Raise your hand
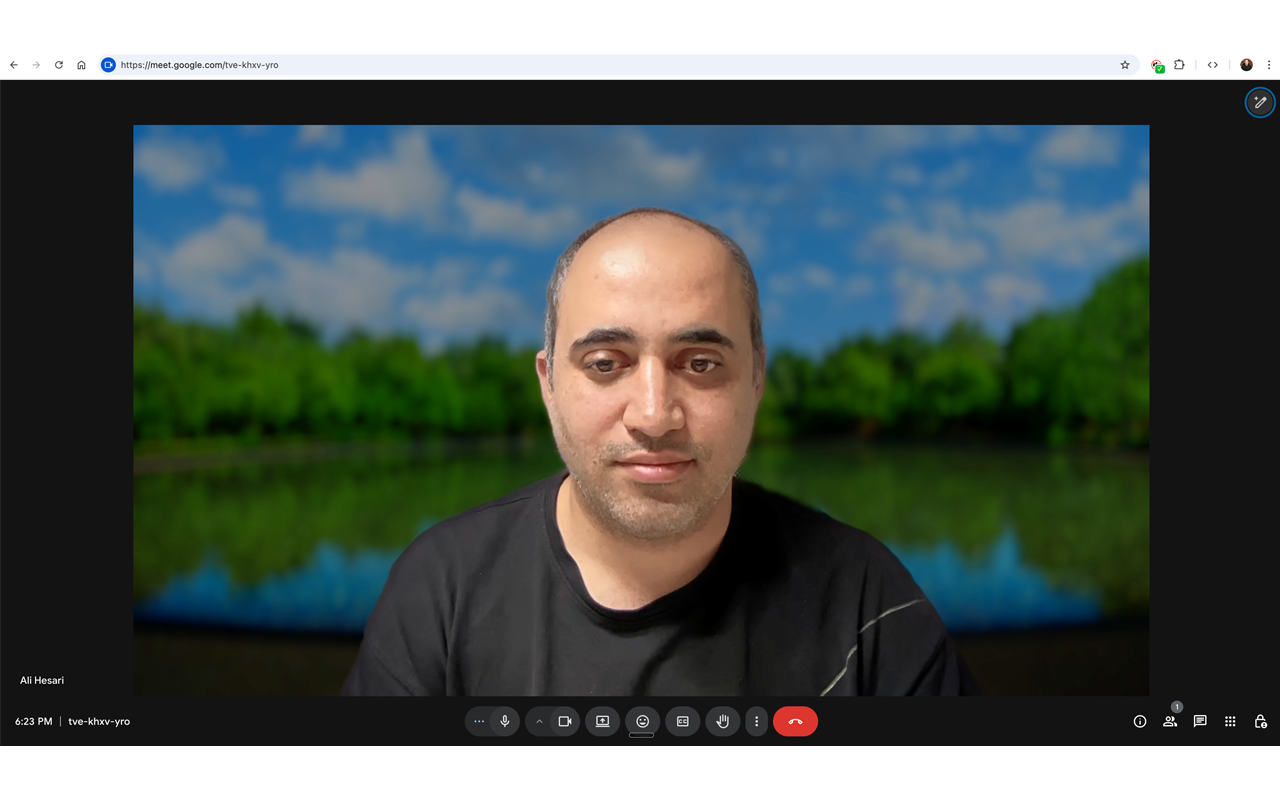 point(722,721)
